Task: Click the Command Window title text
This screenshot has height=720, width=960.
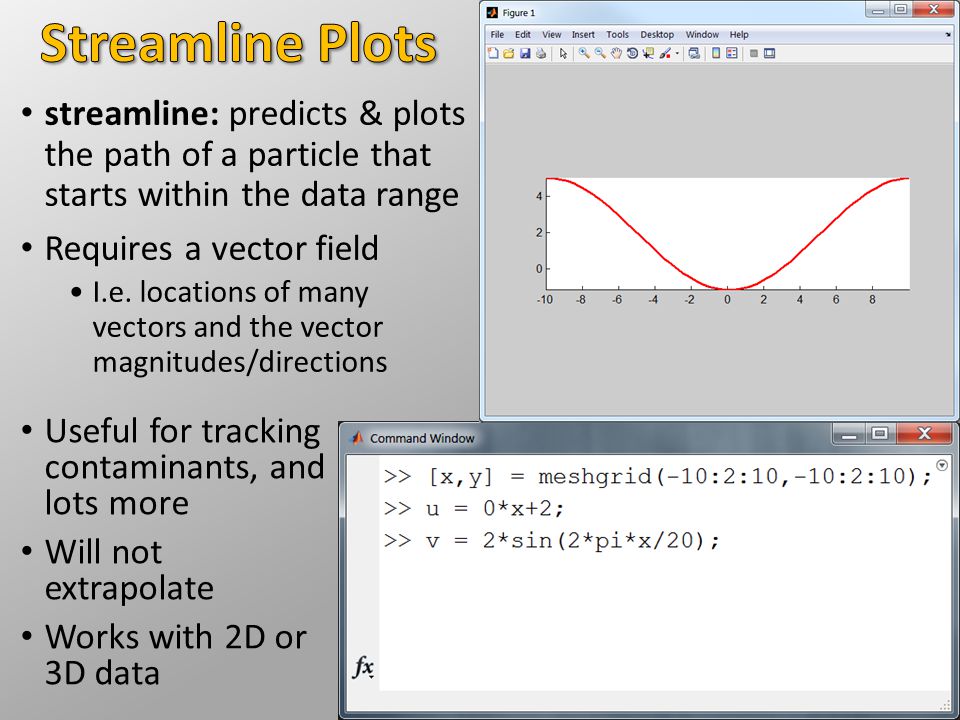Action: 422,438
